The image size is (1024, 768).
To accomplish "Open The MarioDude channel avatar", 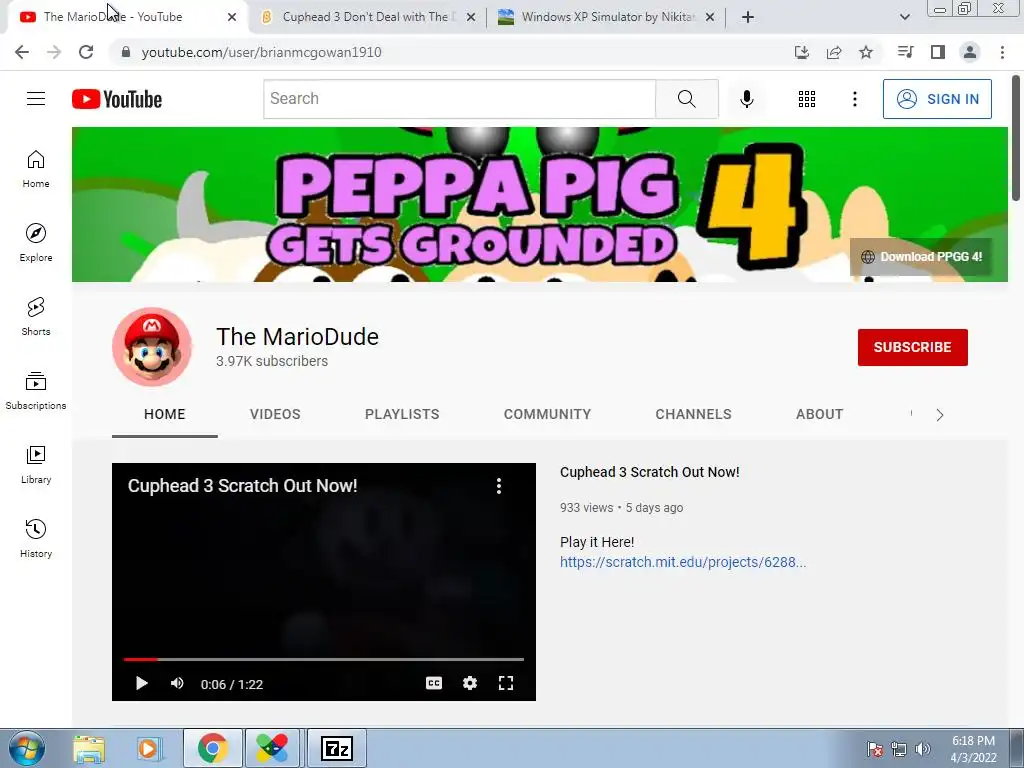I will click(x=152, y=347).
